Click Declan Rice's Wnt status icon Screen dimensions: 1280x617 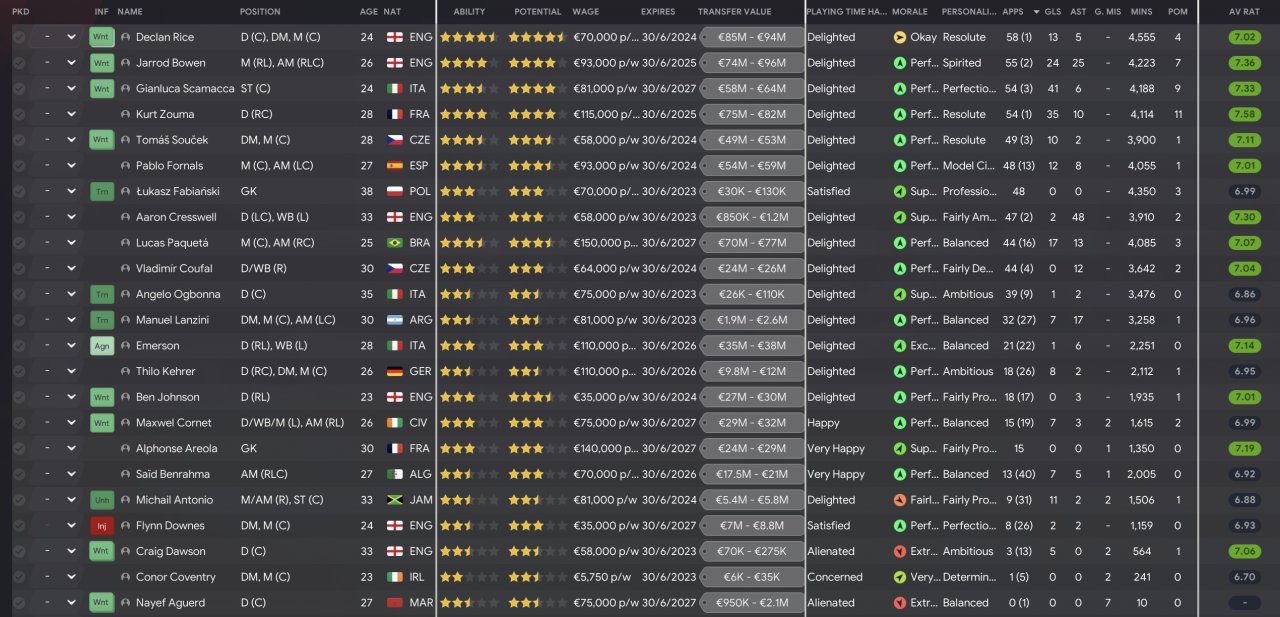coord(101,37)
